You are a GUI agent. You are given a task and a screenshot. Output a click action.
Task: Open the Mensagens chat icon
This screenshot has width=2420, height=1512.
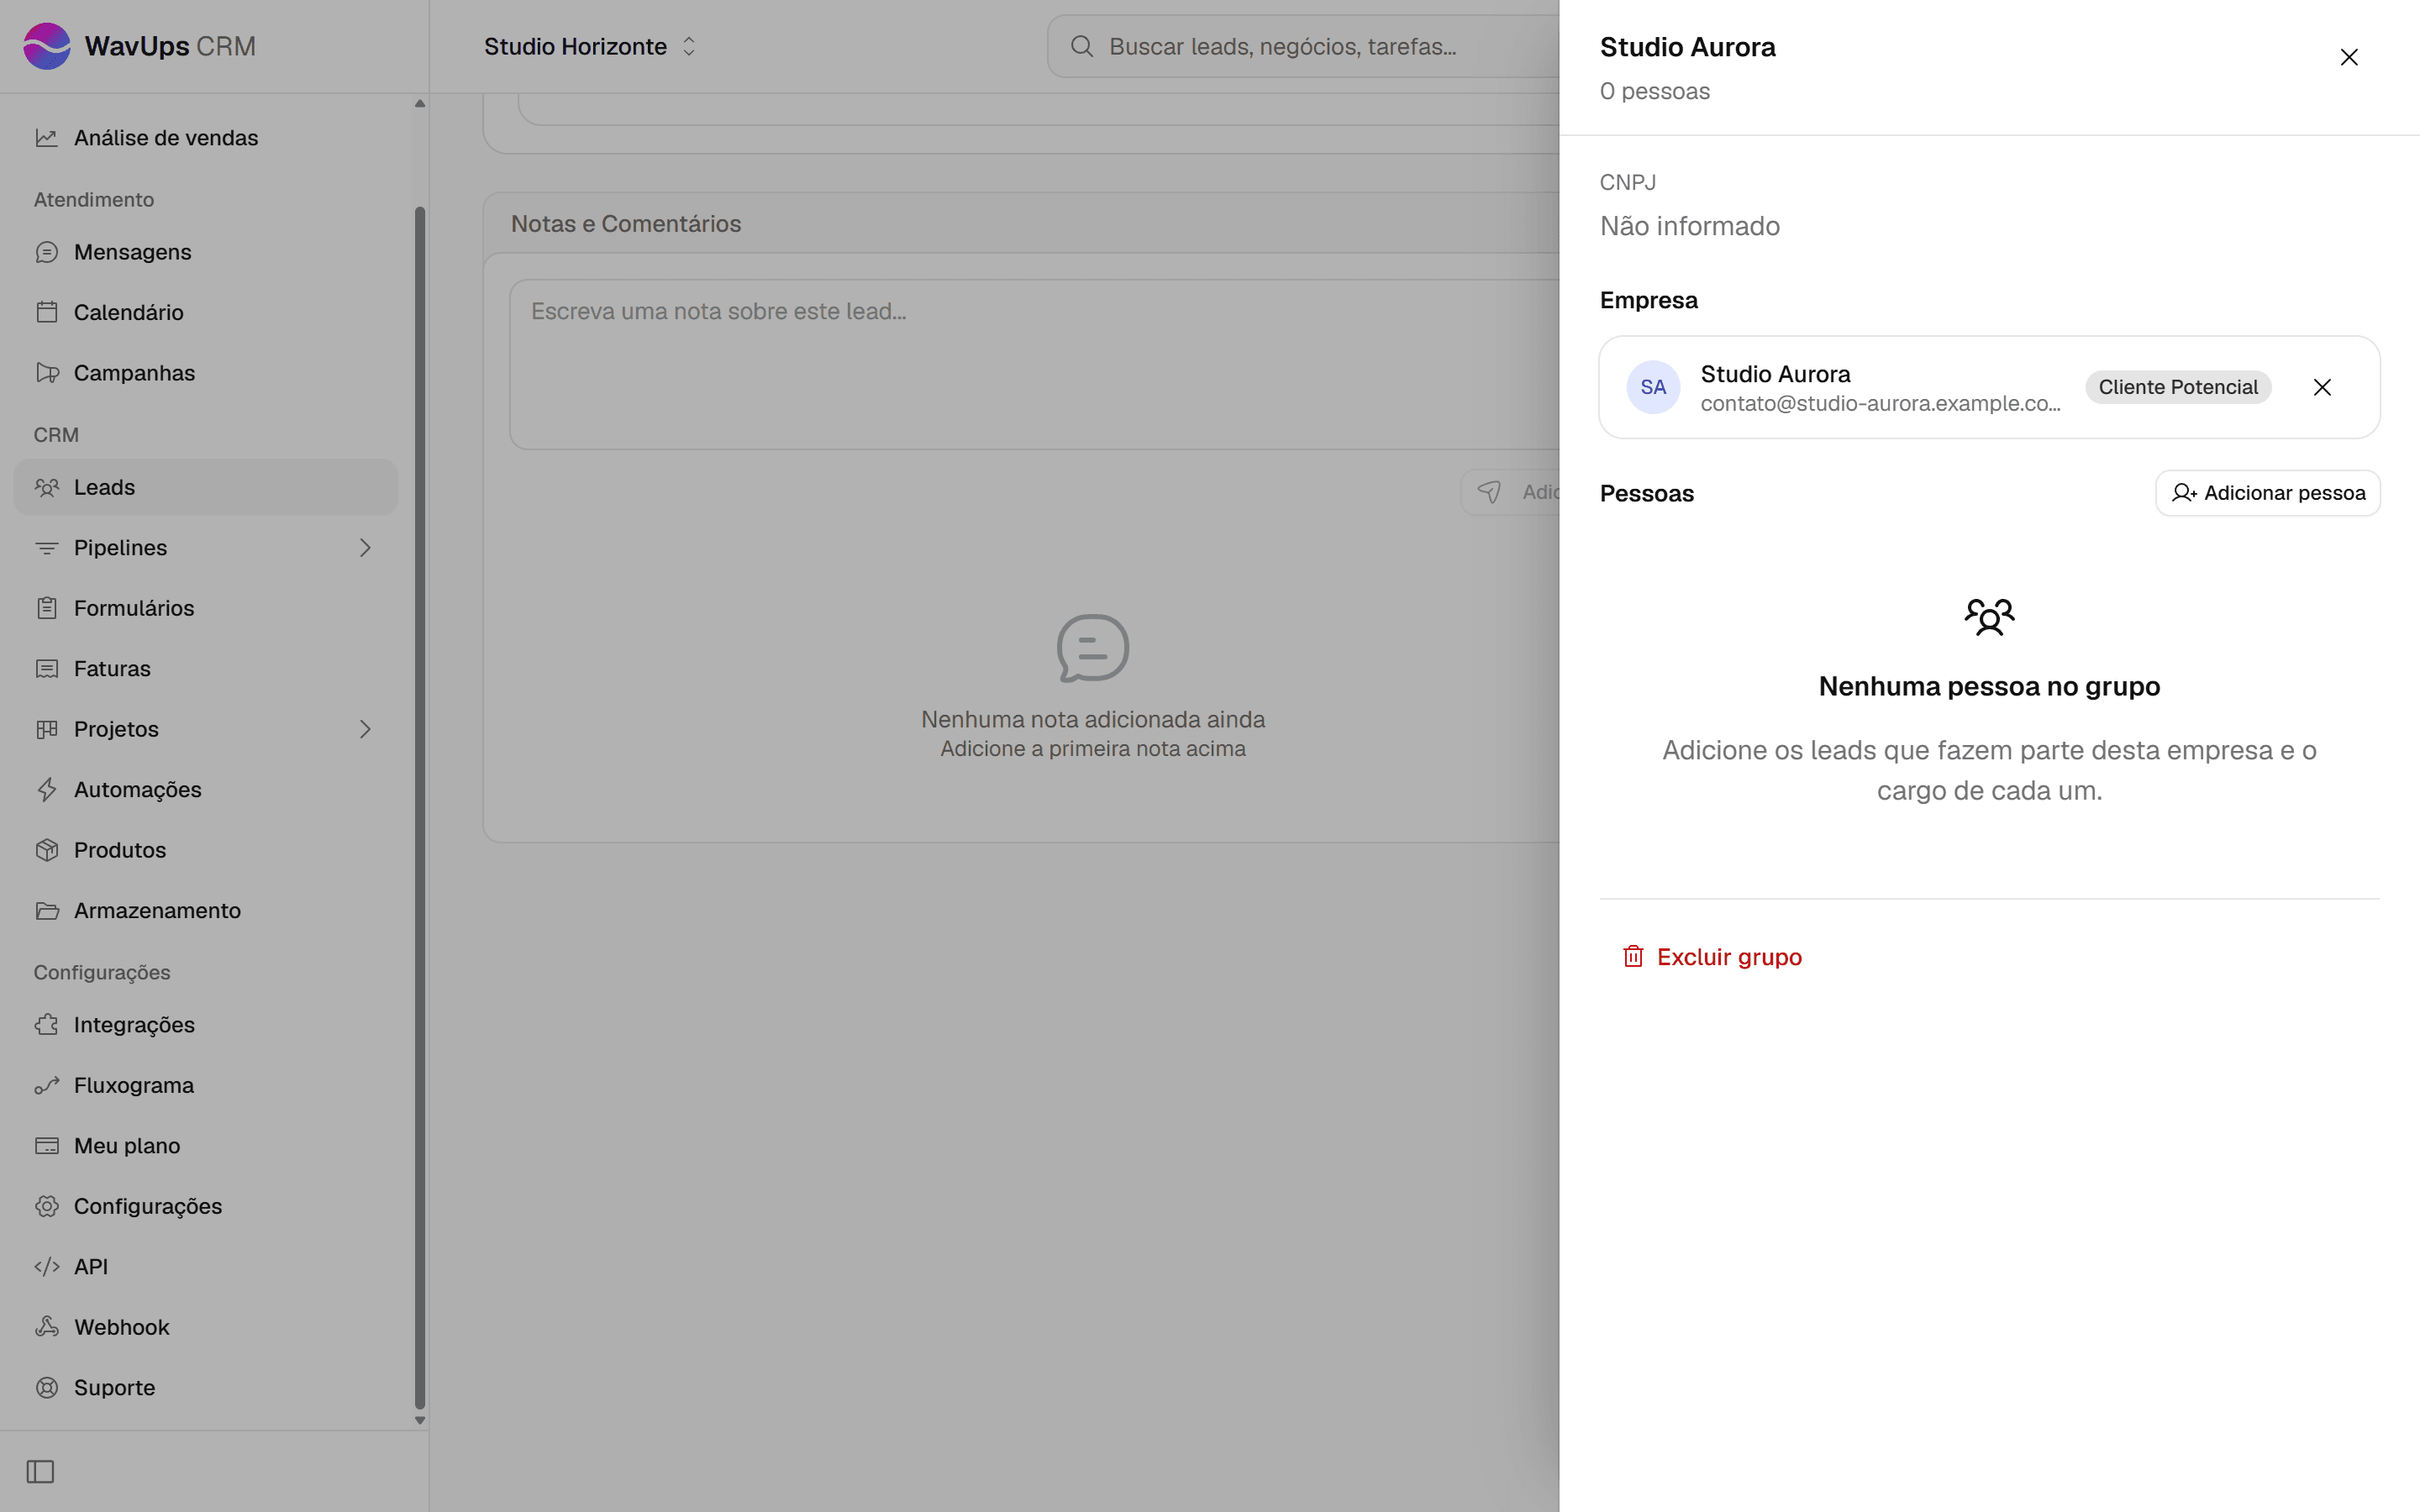[x=46, y=252]
